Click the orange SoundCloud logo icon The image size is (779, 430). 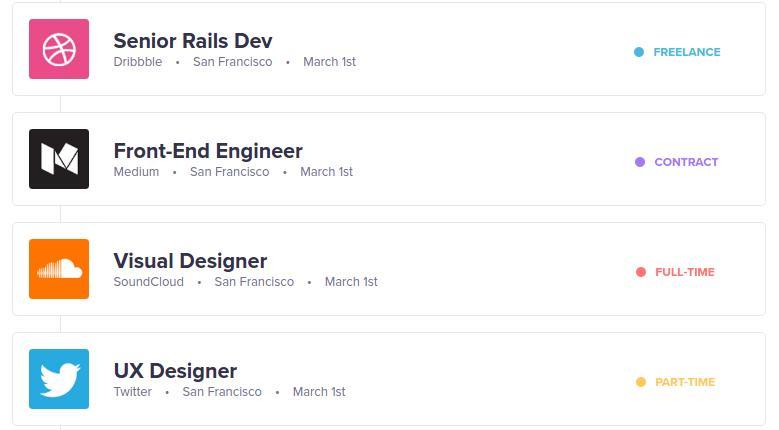[x=59, y=269]
